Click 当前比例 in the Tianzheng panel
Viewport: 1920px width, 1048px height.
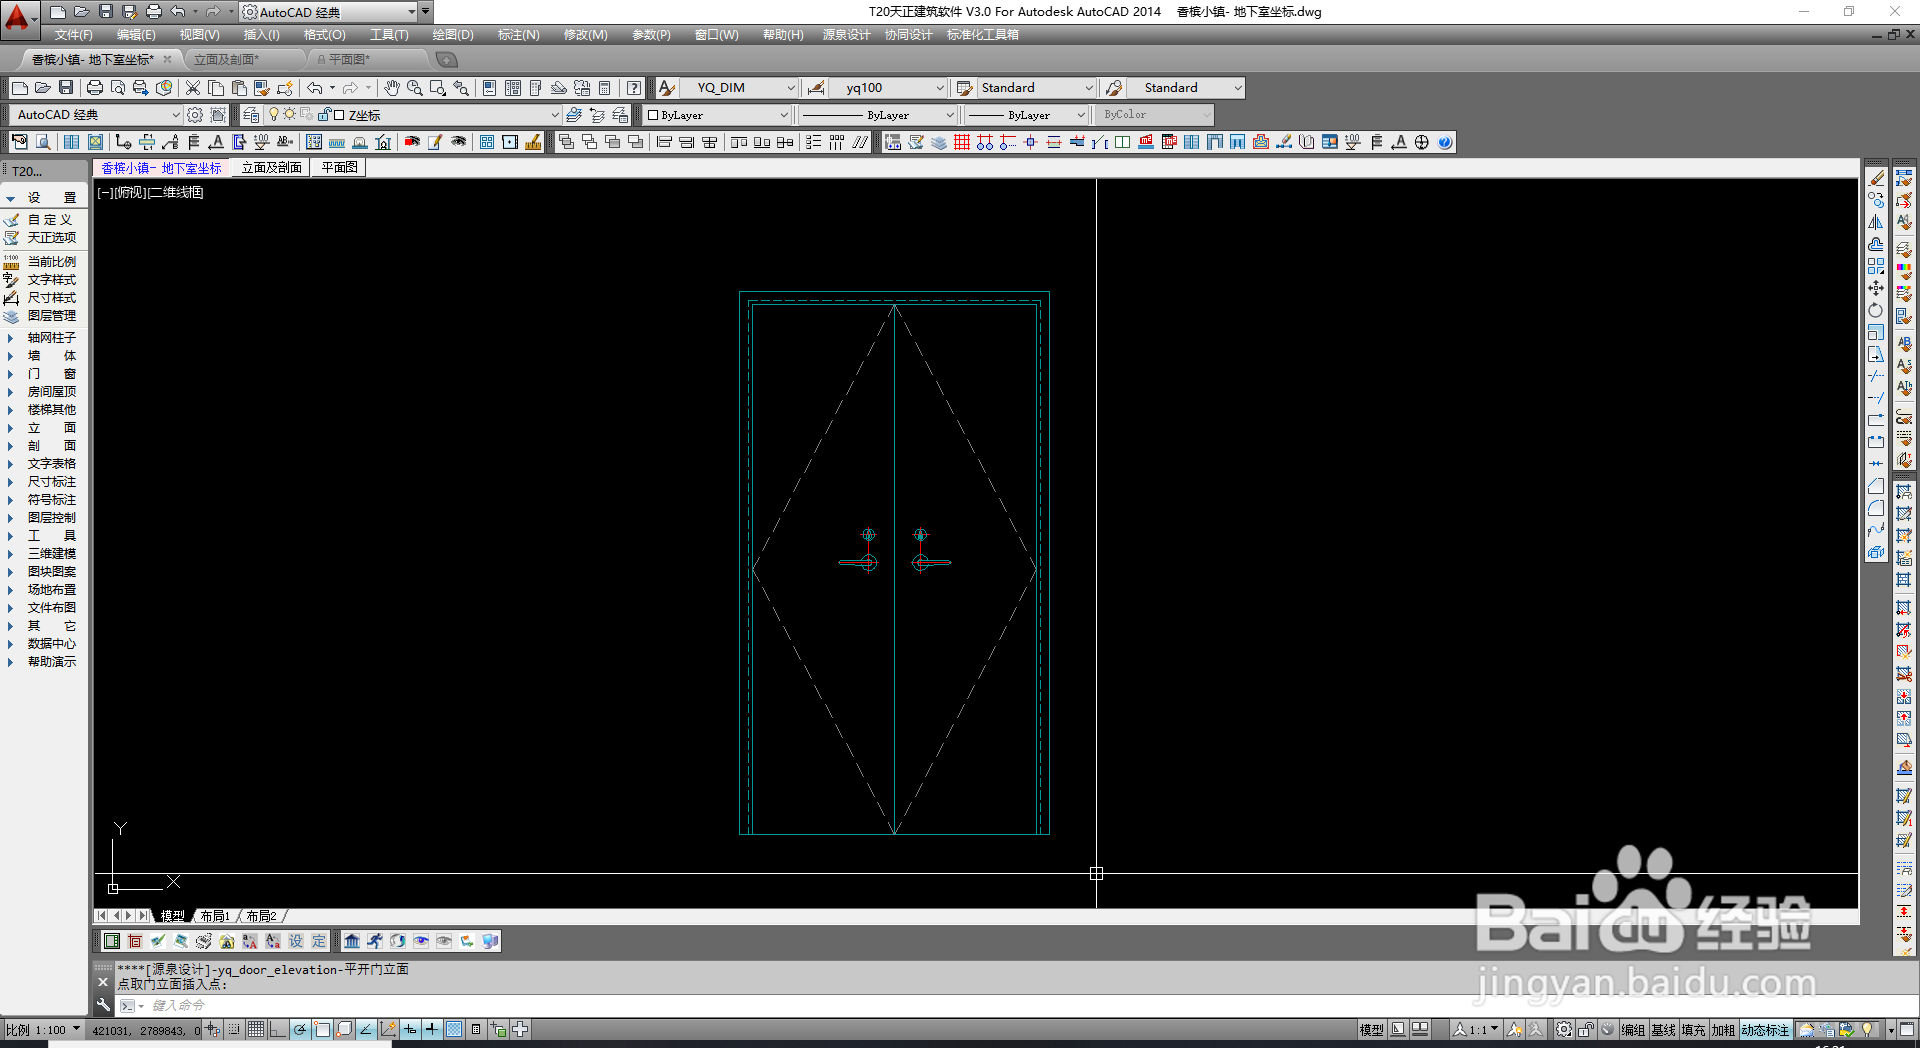click(51, 262)
